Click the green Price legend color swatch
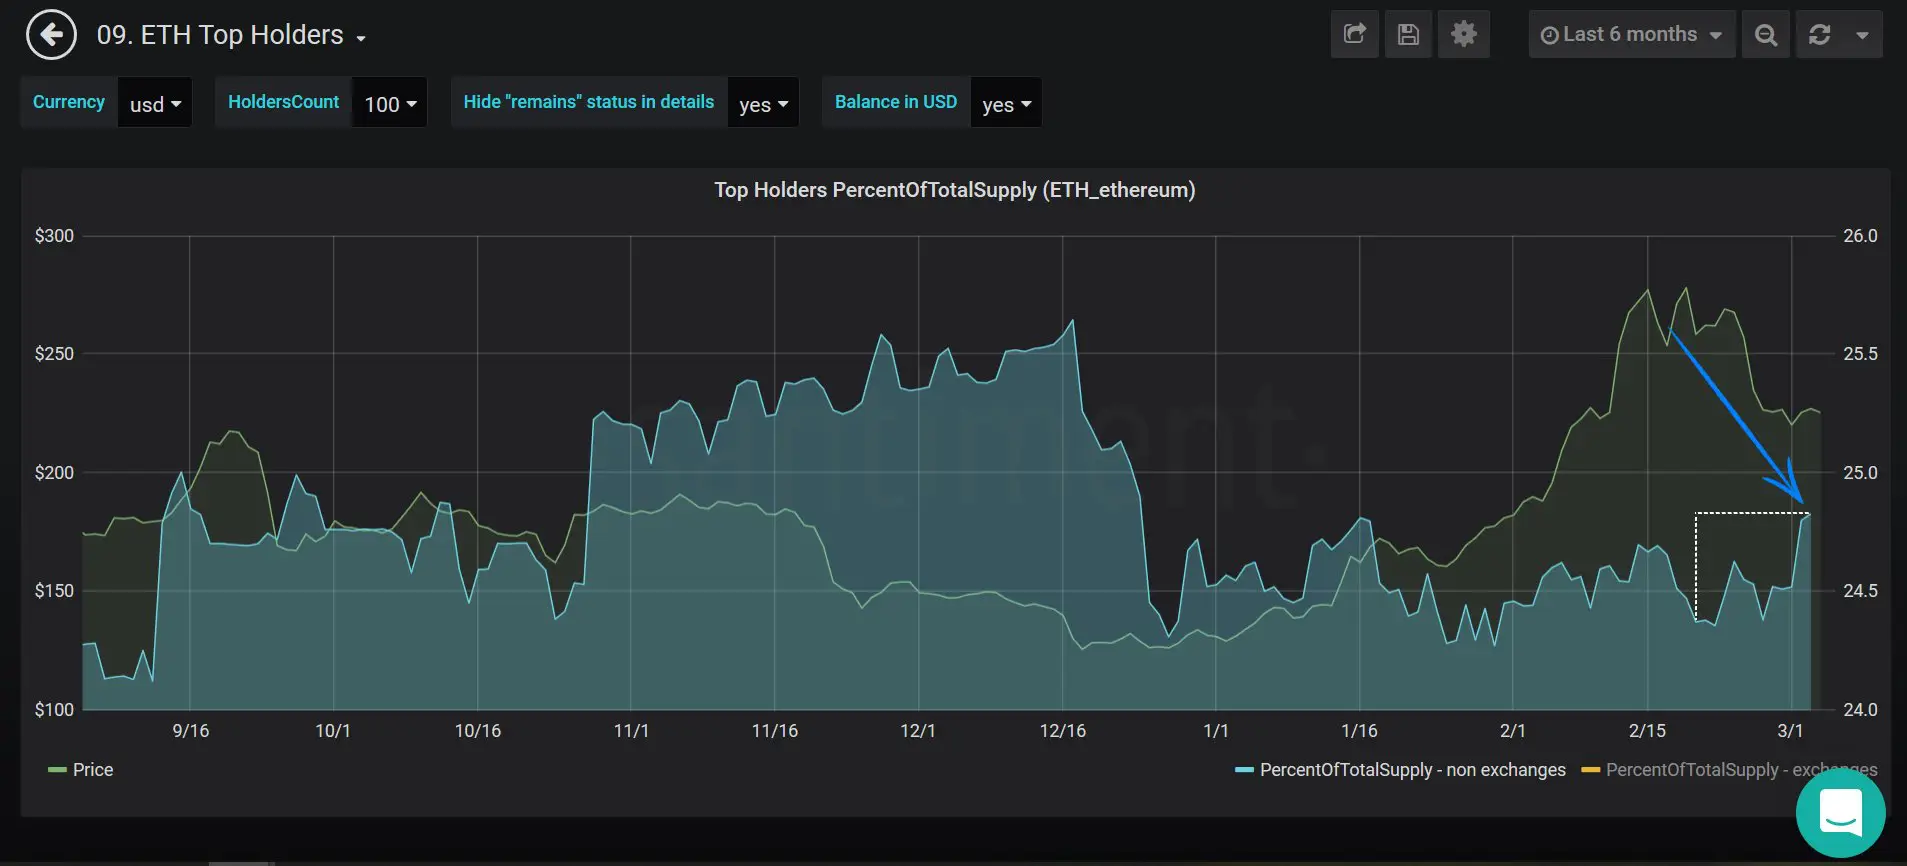The width and height of the screenshot is (1907, 866). tap(57, 770)
